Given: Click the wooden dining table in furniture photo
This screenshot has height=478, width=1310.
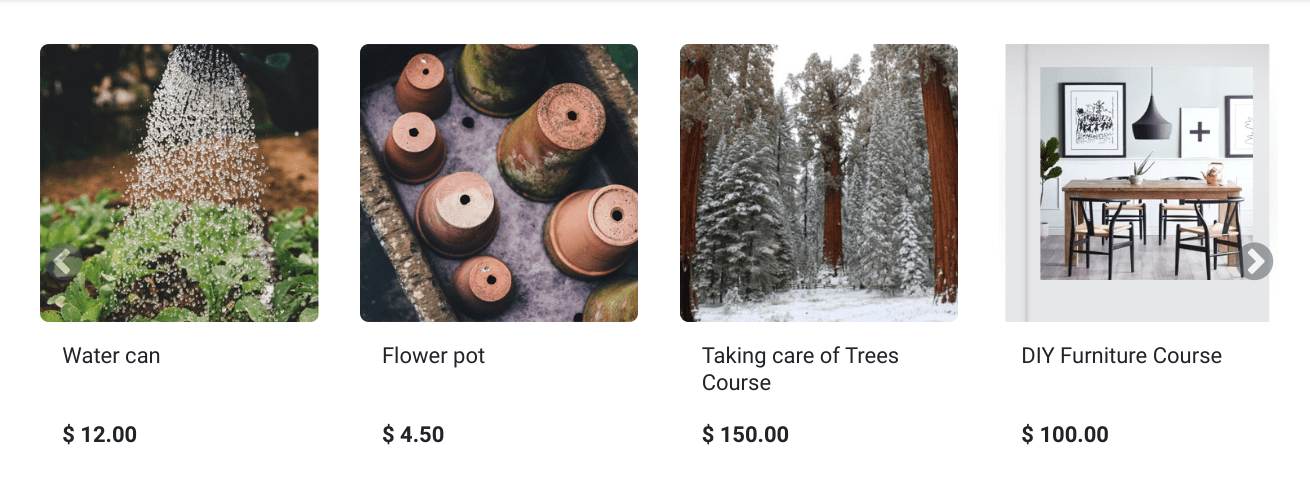Looking at the screenshot, I should [1150, 190].
